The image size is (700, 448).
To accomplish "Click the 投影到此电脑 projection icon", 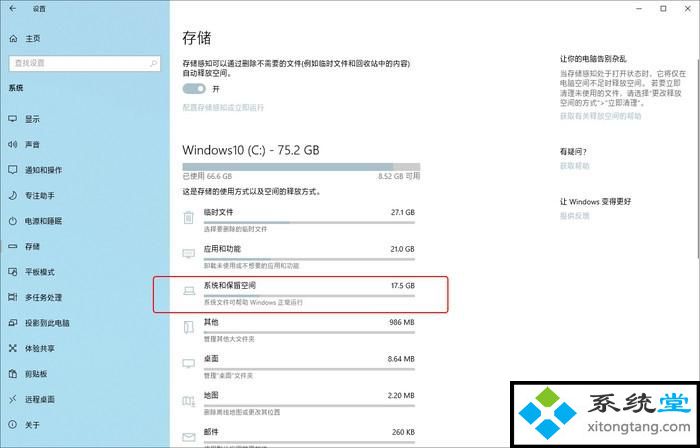I will pyautogui.click(x=12, y=323).
